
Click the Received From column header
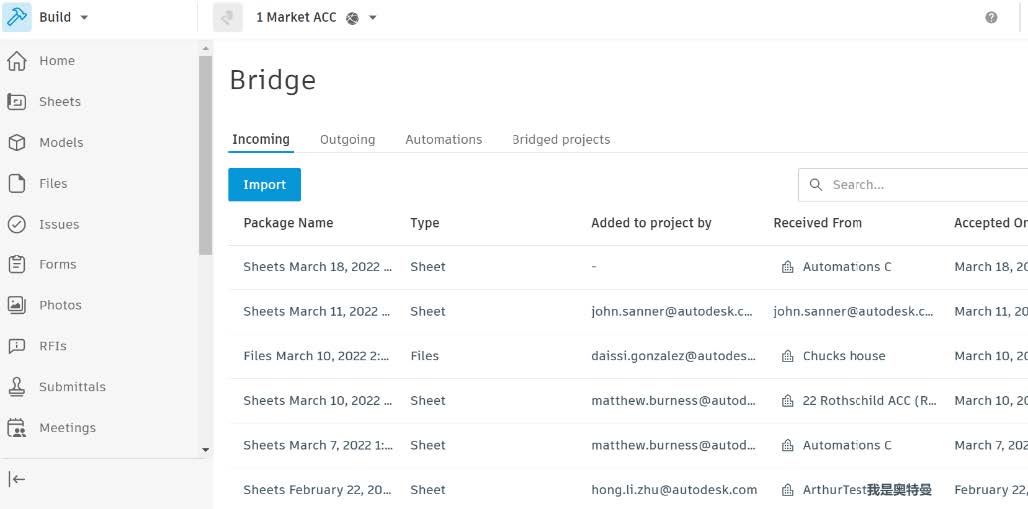point(818,223)
